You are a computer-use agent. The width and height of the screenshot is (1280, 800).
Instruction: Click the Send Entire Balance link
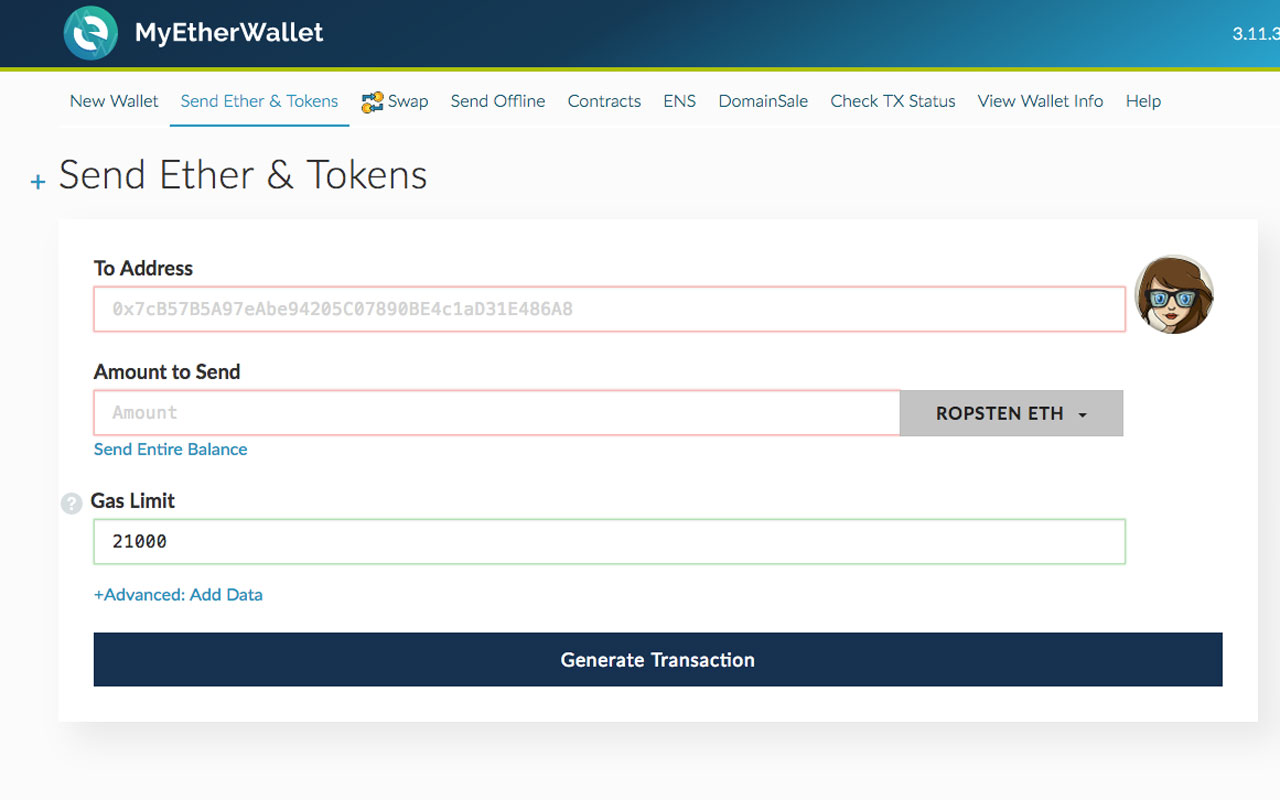tap(170, 449)
